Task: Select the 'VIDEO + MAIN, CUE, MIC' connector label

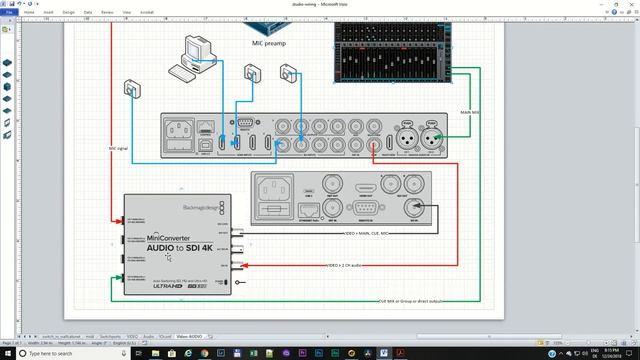Action: coord(366,233)
